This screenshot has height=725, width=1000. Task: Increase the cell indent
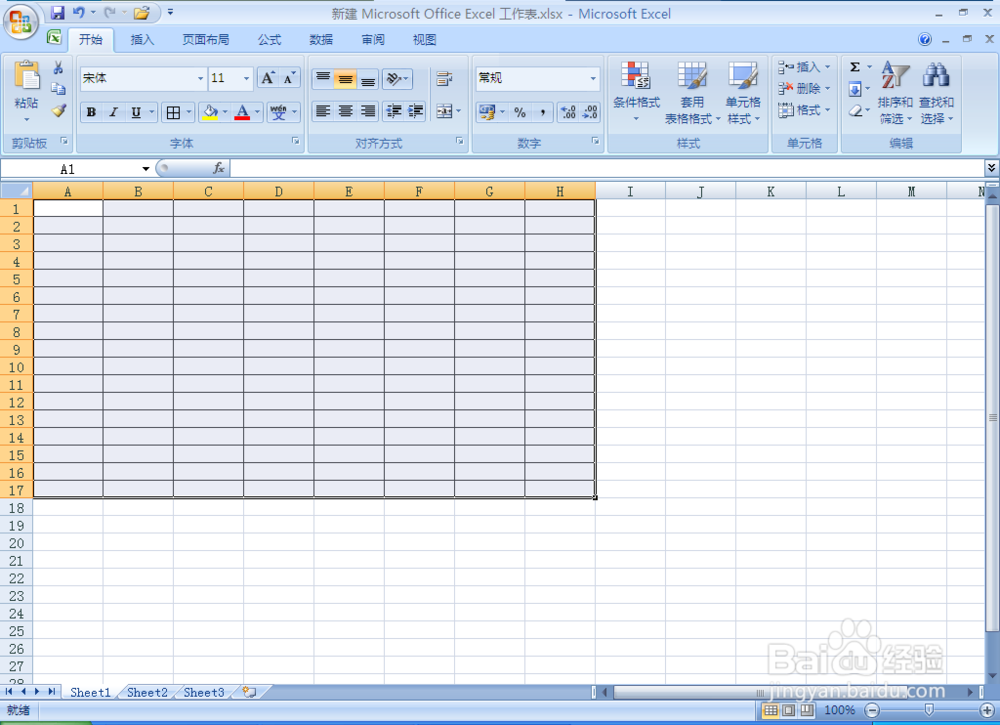coord(416,111)
